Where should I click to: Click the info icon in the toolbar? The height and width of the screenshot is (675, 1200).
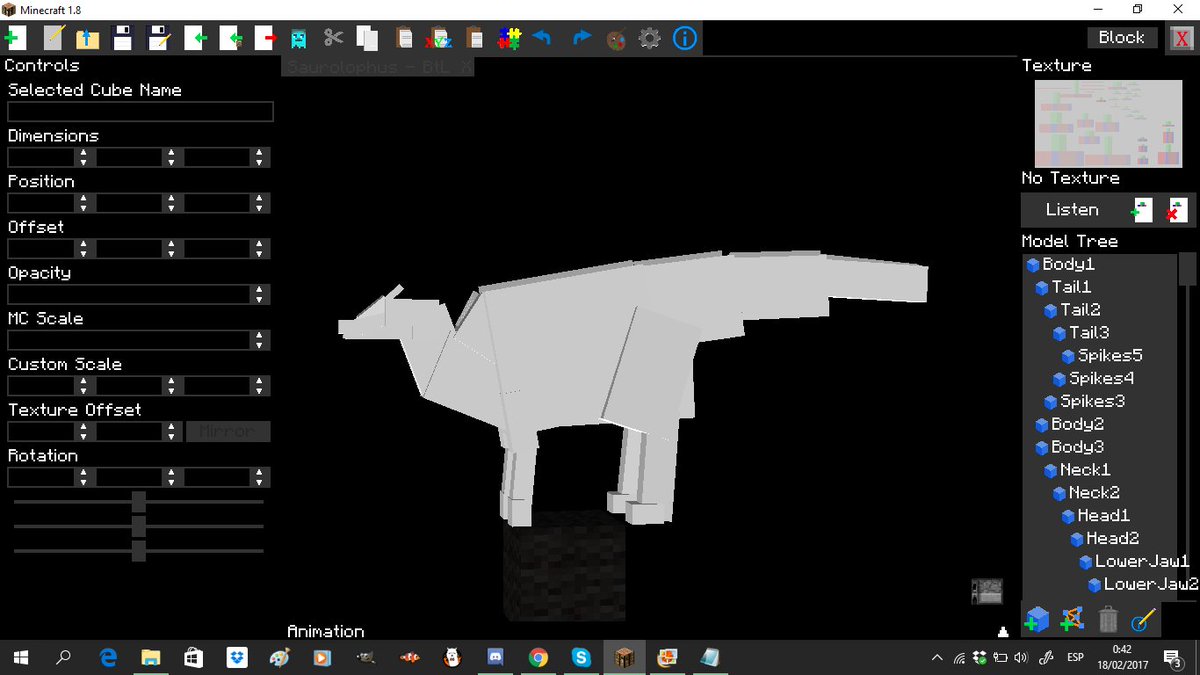(685, 37)
